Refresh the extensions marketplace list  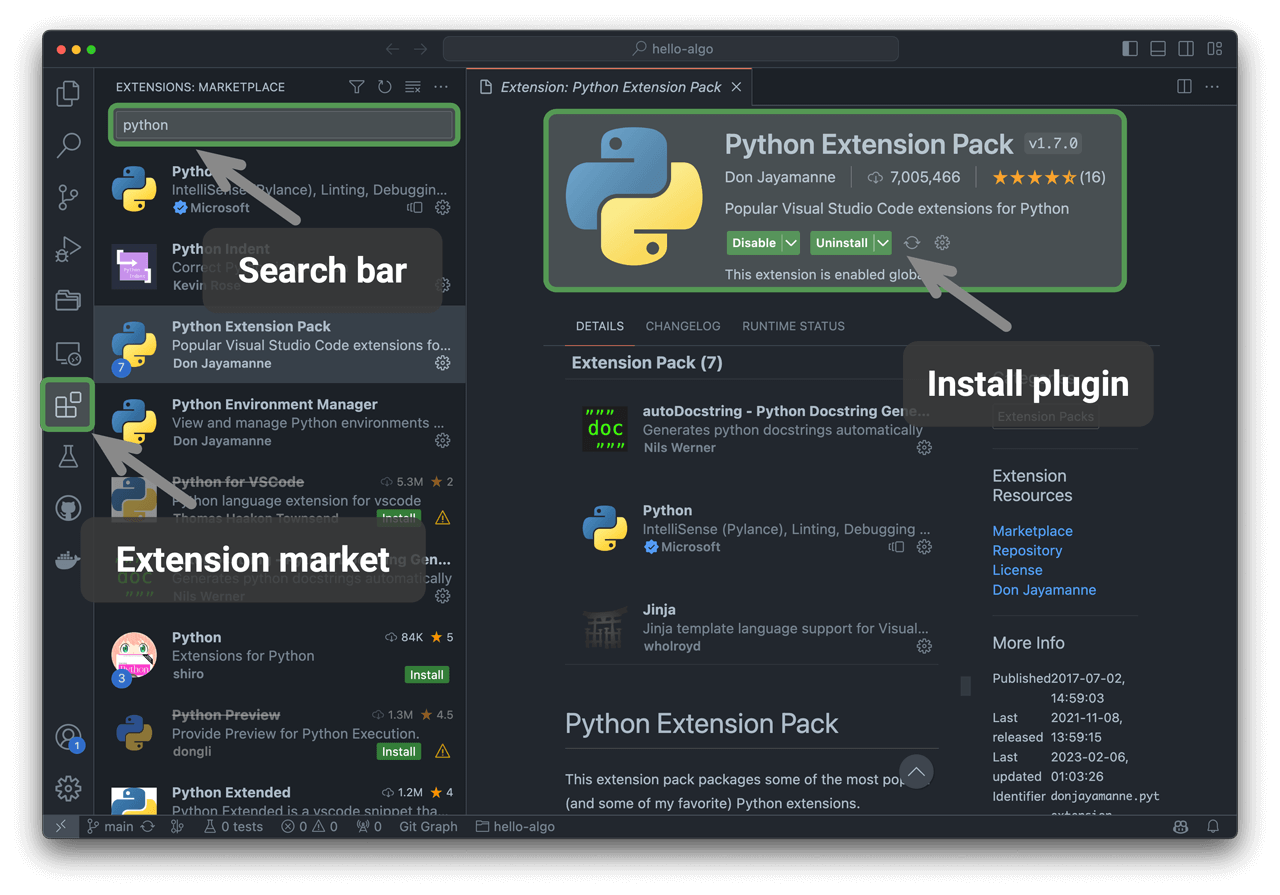[384, 87]
